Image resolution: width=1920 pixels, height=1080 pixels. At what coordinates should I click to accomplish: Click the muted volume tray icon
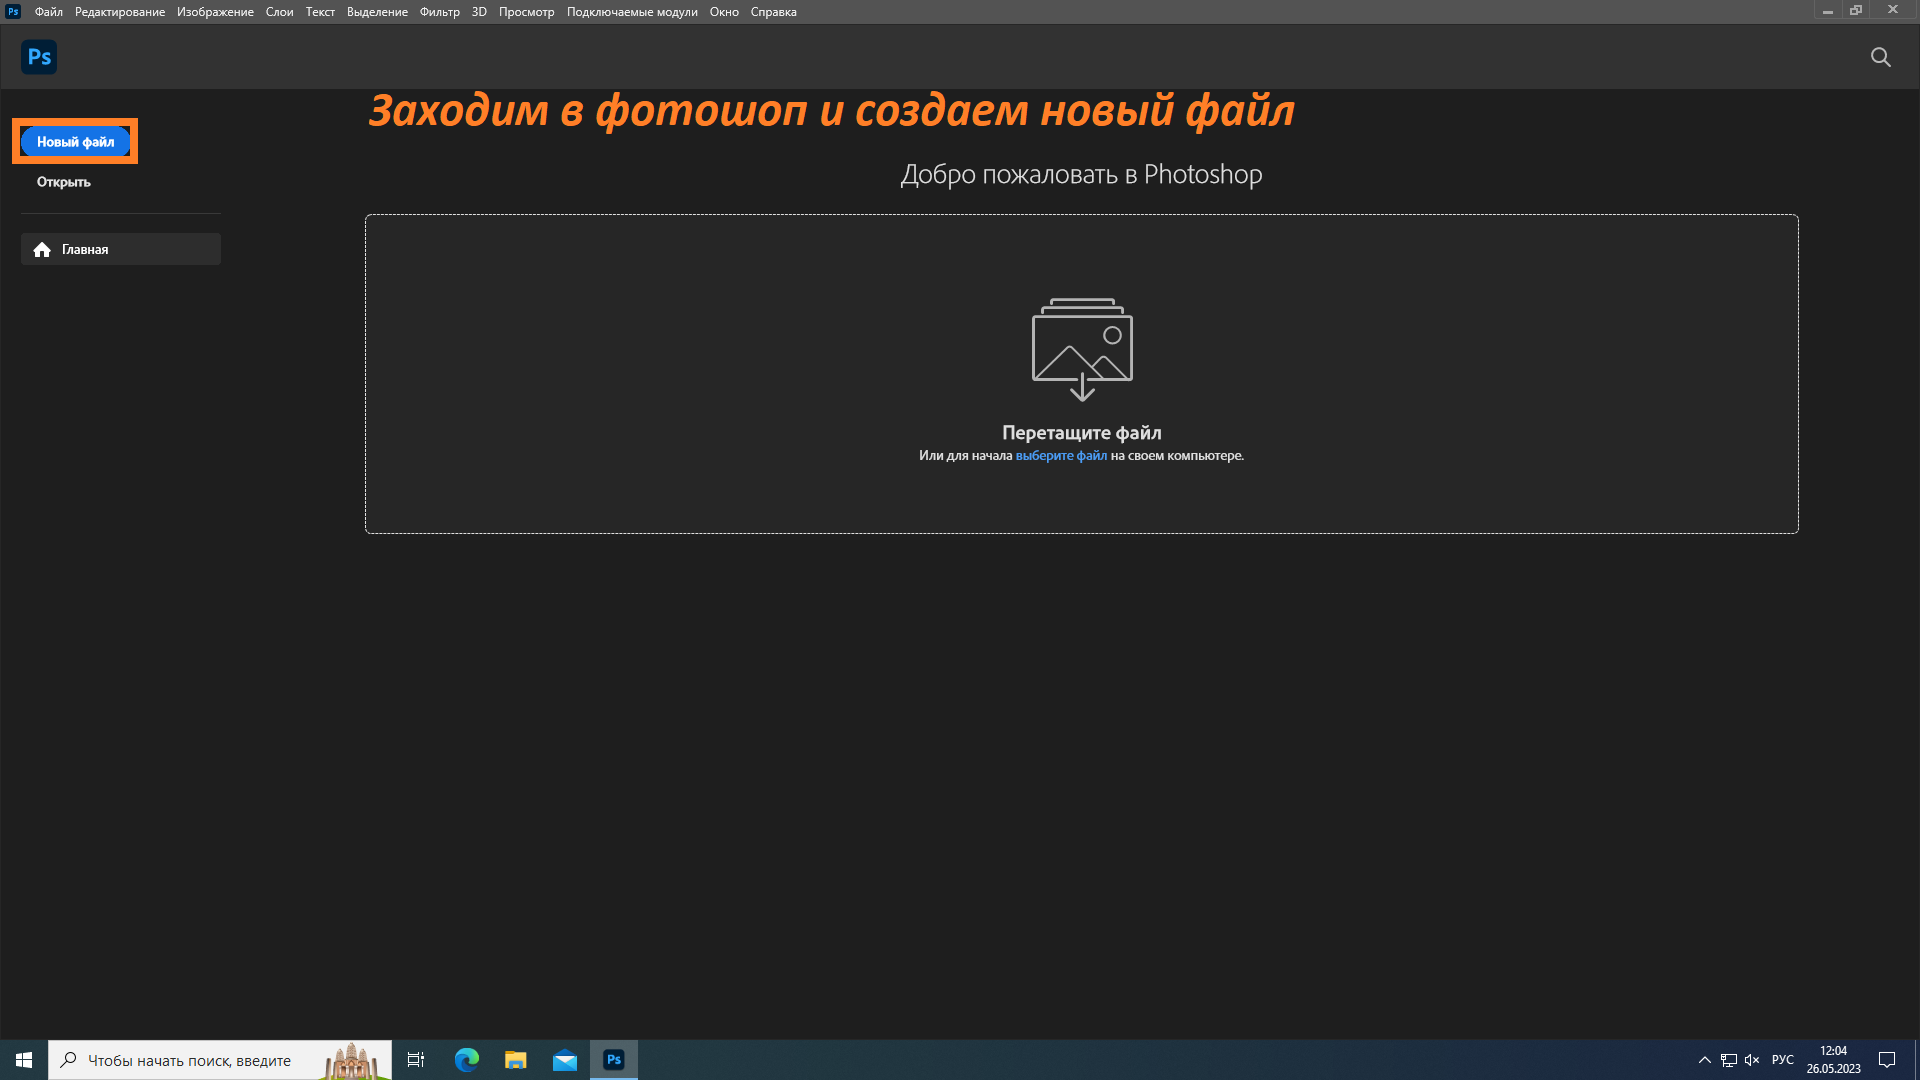coord(1752,1060)
